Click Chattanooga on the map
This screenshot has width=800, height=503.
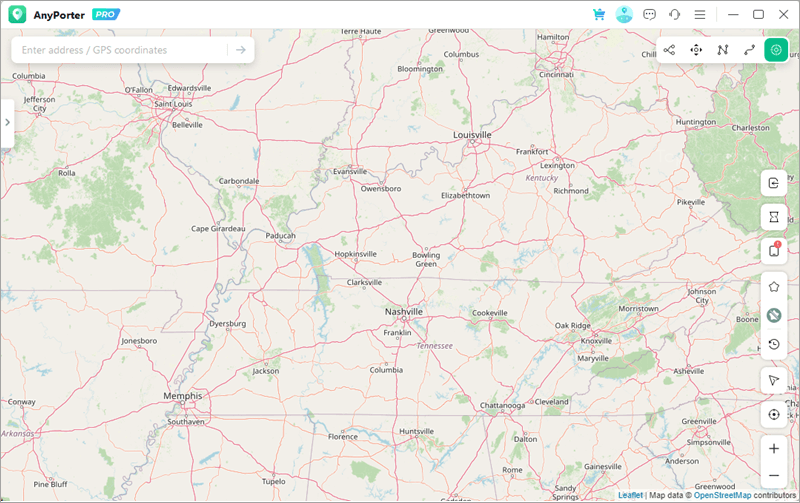pyautogui.click(x=502, y=406)
